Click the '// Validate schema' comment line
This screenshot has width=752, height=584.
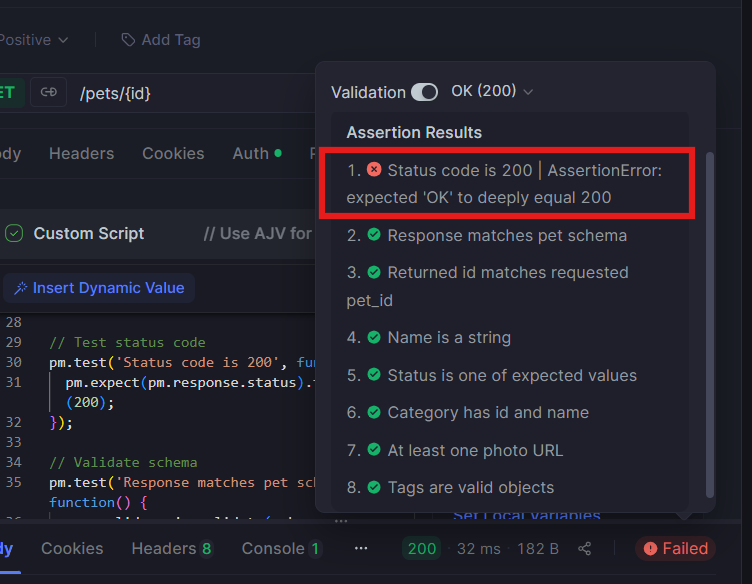tap(123, 462)
